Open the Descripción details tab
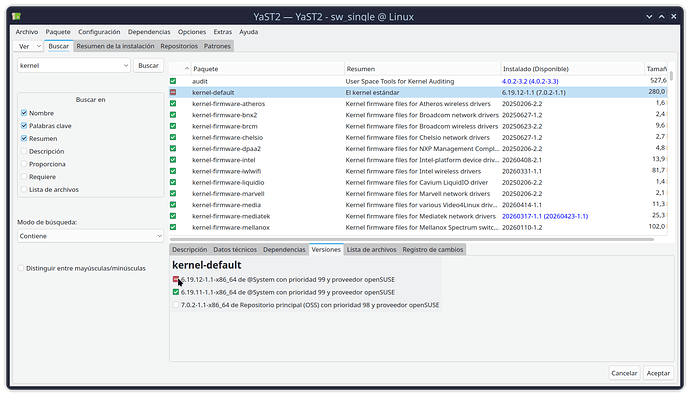This screenshot has width=690, height=395. [x=189, y=249]
